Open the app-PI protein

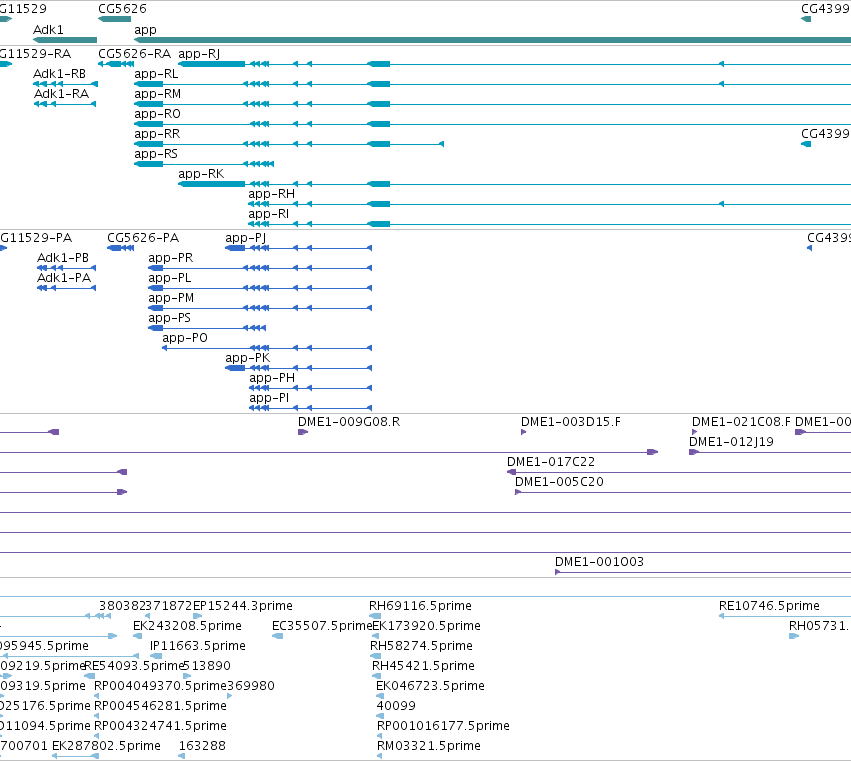310,409
